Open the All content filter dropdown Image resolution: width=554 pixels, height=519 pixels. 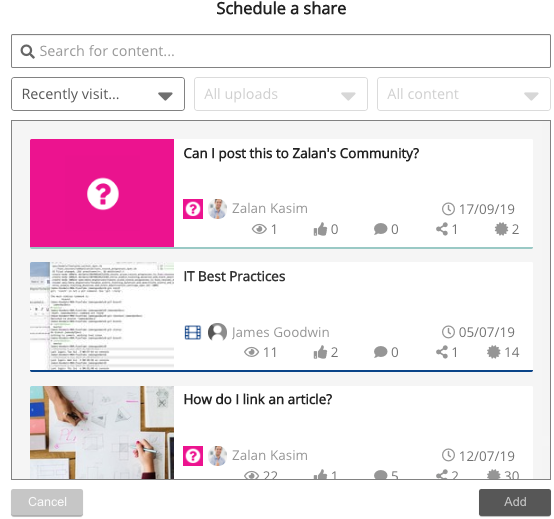point(464,94)
